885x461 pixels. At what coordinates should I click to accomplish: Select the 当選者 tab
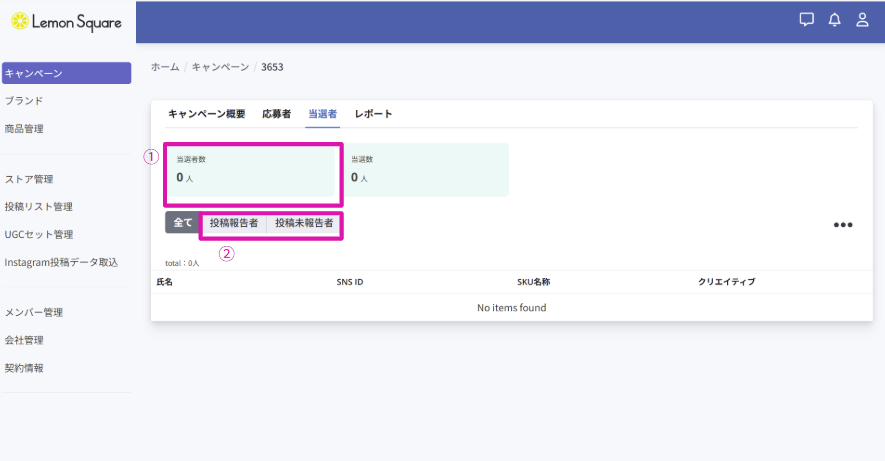click(x=322, y=114)
